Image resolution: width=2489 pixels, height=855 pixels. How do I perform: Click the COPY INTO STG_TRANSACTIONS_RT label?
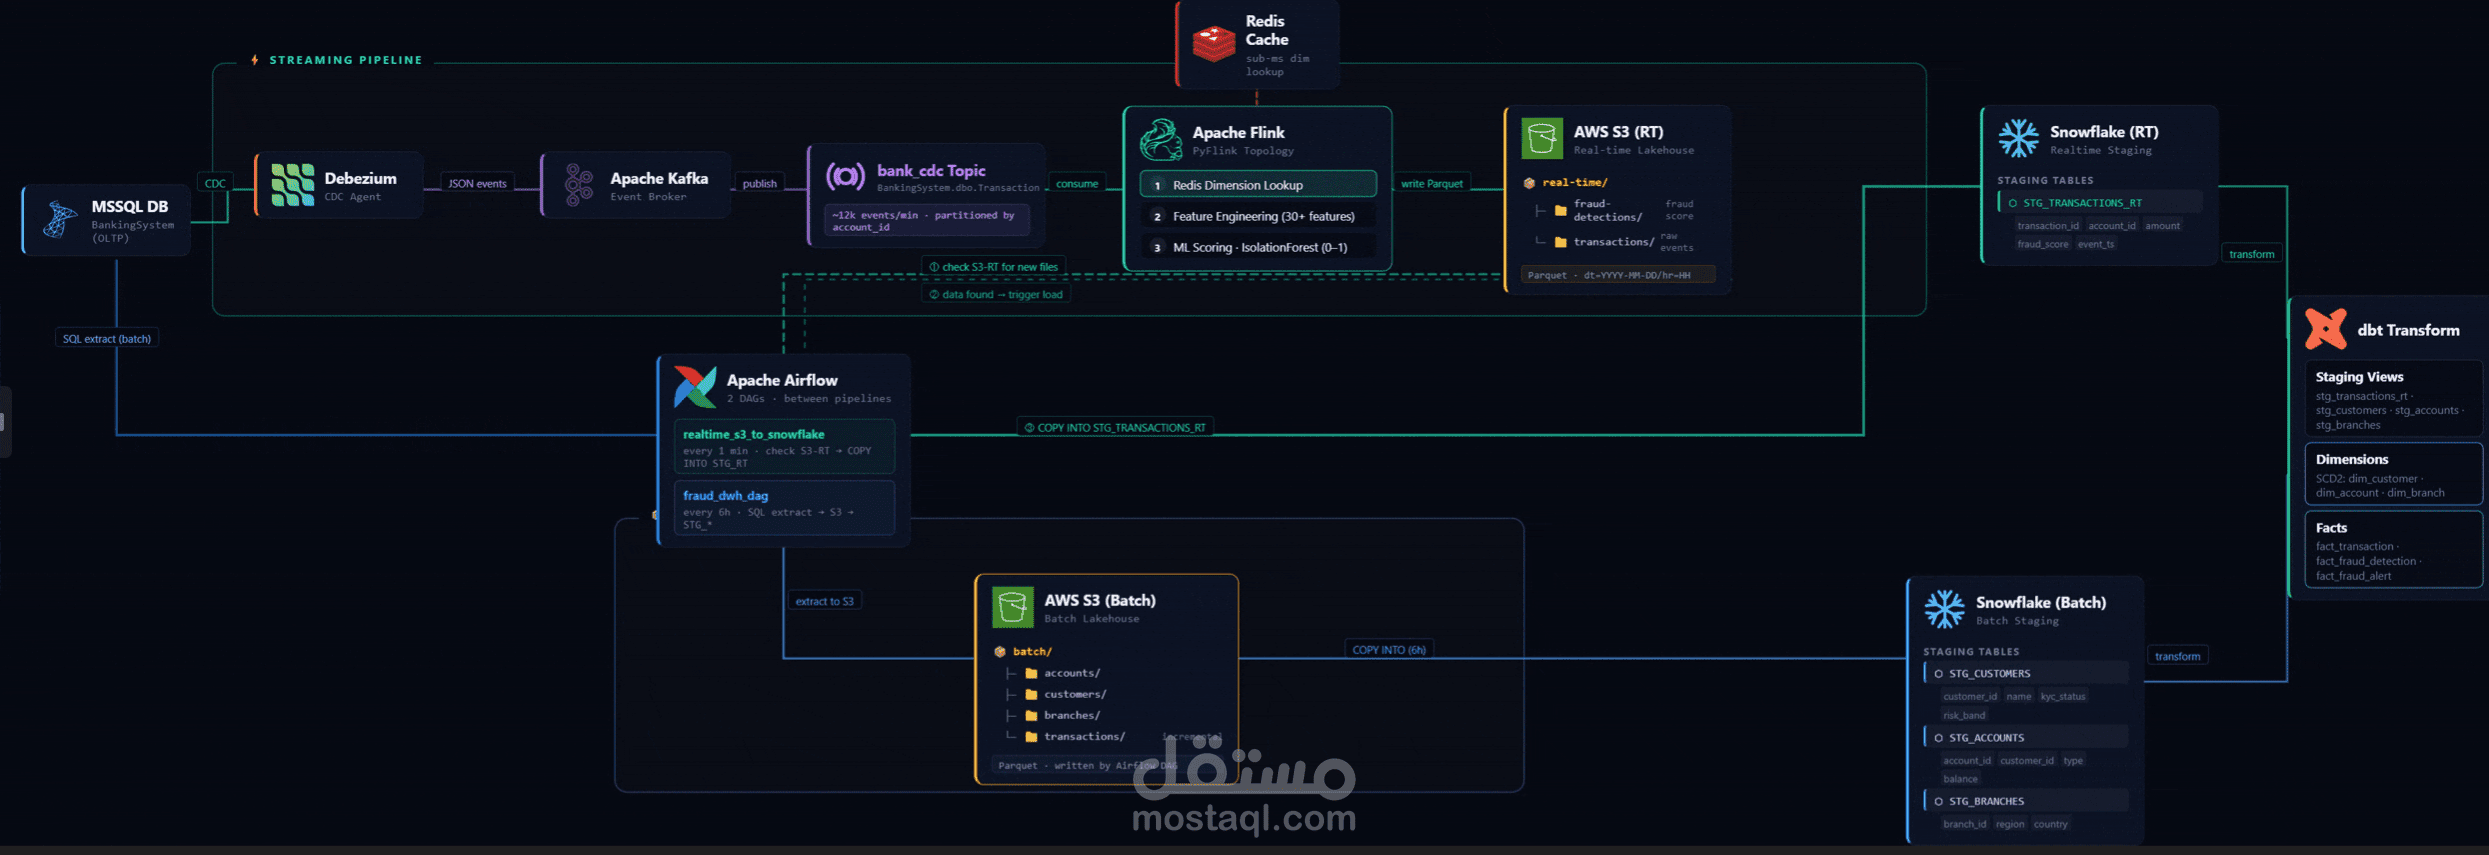click(1115, 427)
